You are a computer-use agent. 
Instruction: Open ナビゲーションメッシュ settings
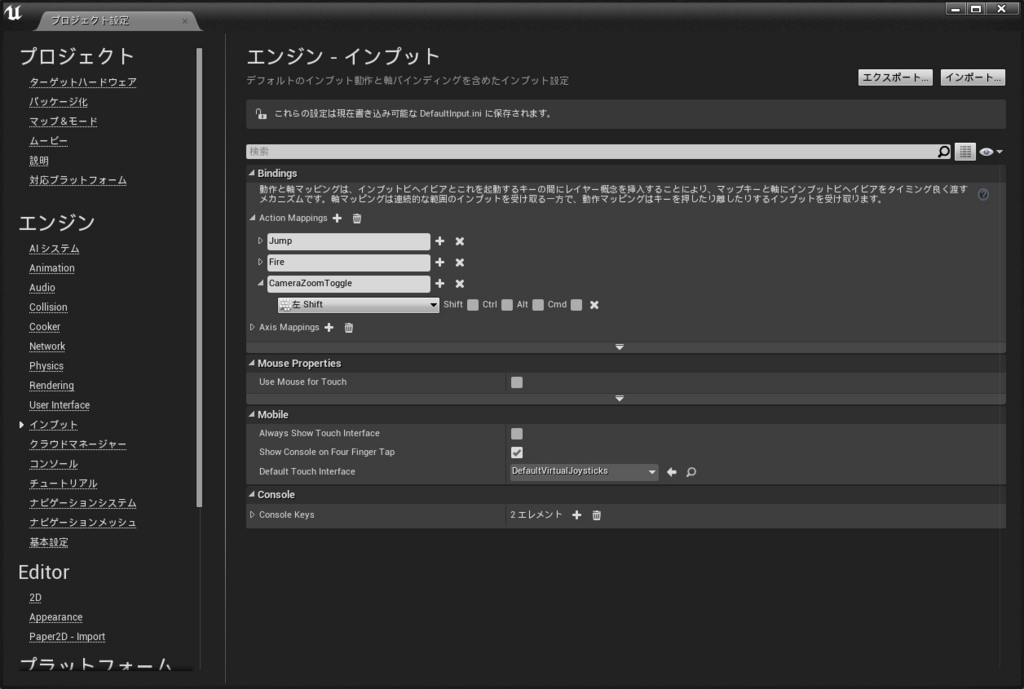(83, 522)
